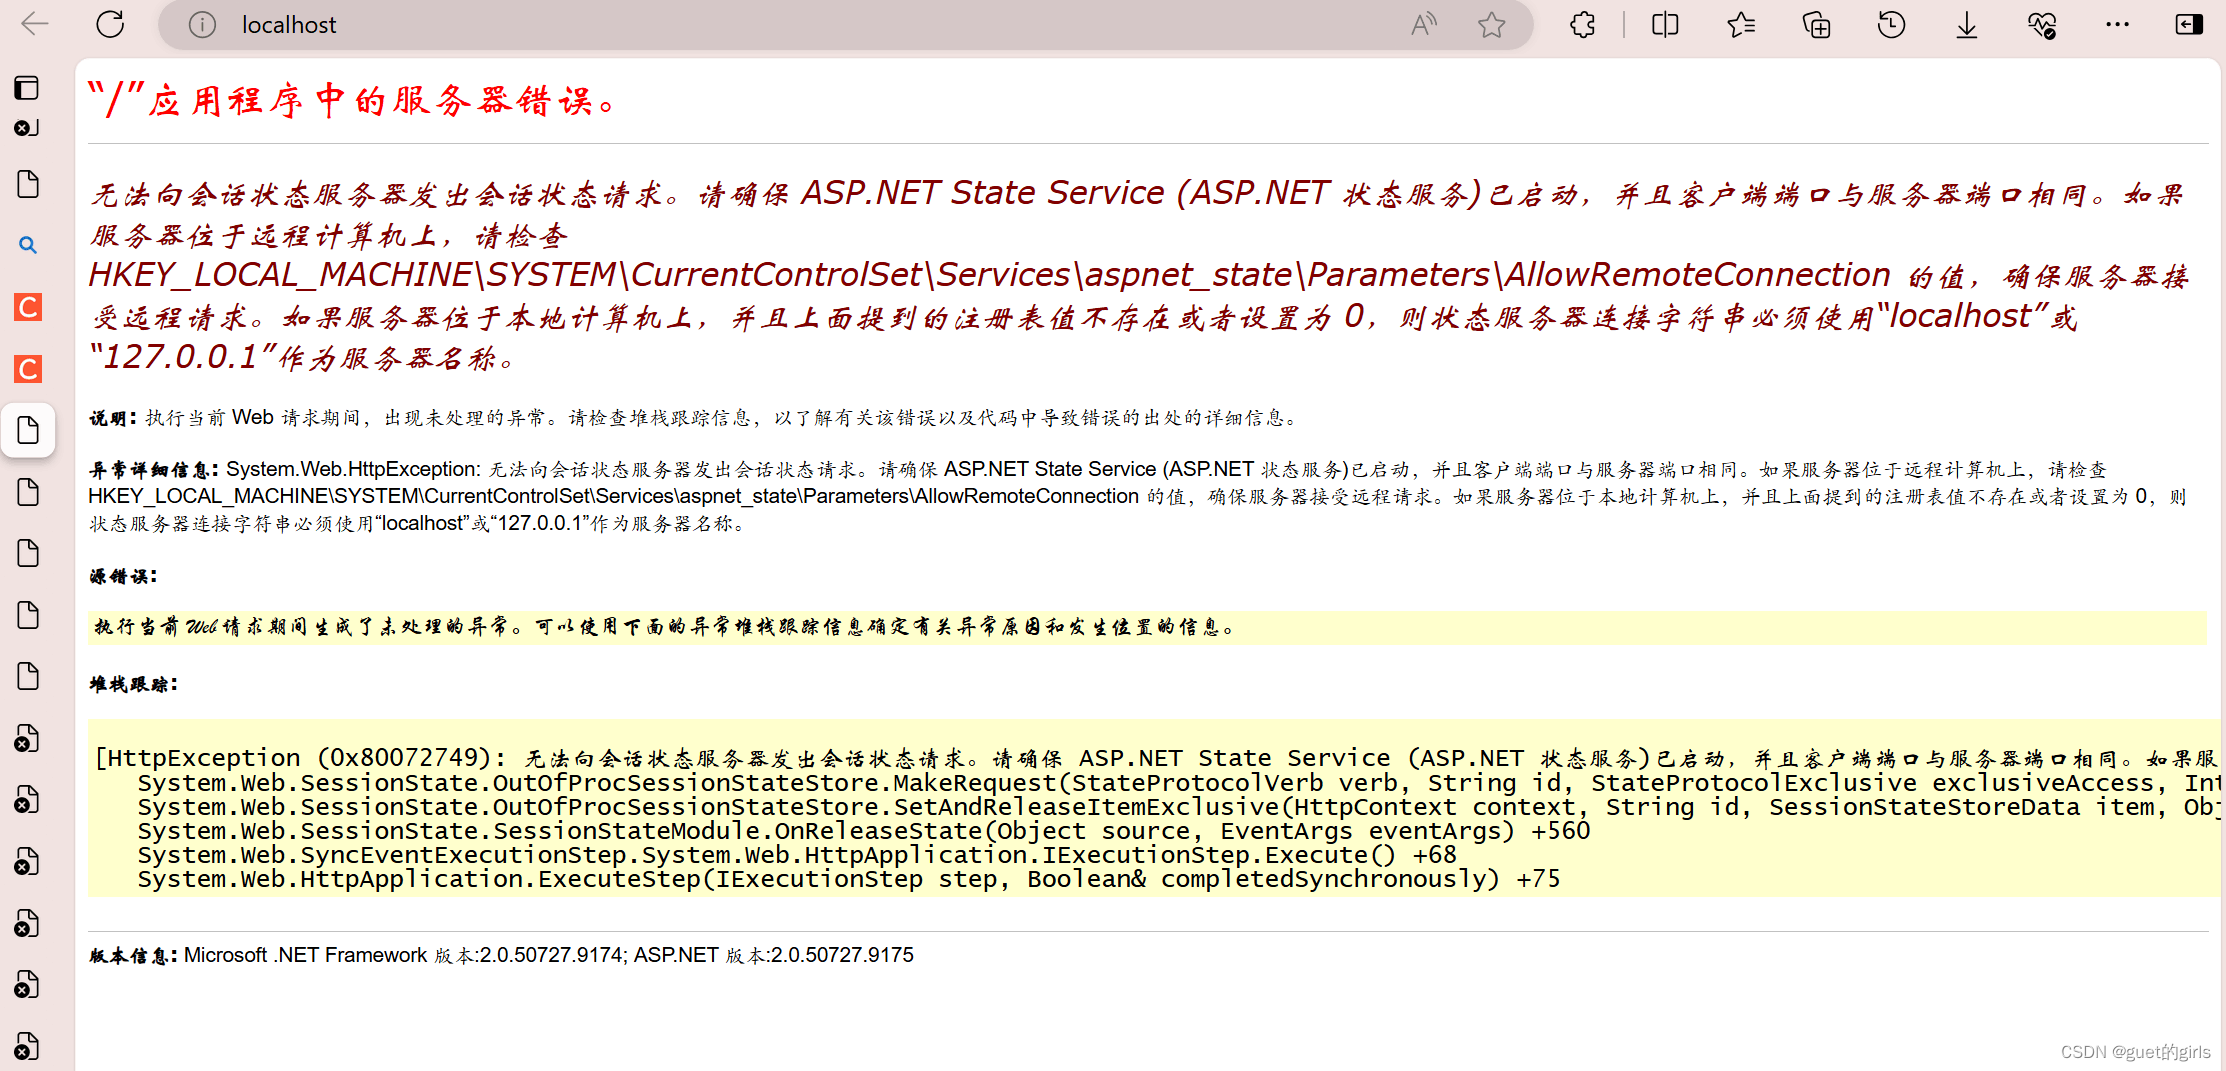
Task: Reload the localhost page
Action: click(x=110, y=24)
